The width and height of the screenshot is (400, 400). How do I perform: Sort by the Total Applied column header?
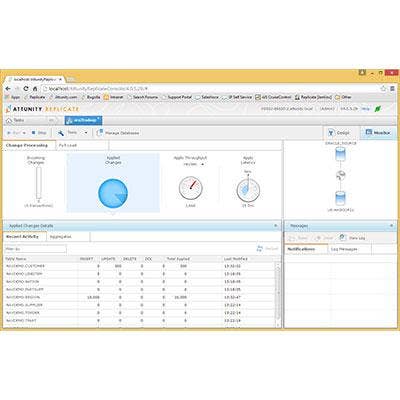[178, 259]
